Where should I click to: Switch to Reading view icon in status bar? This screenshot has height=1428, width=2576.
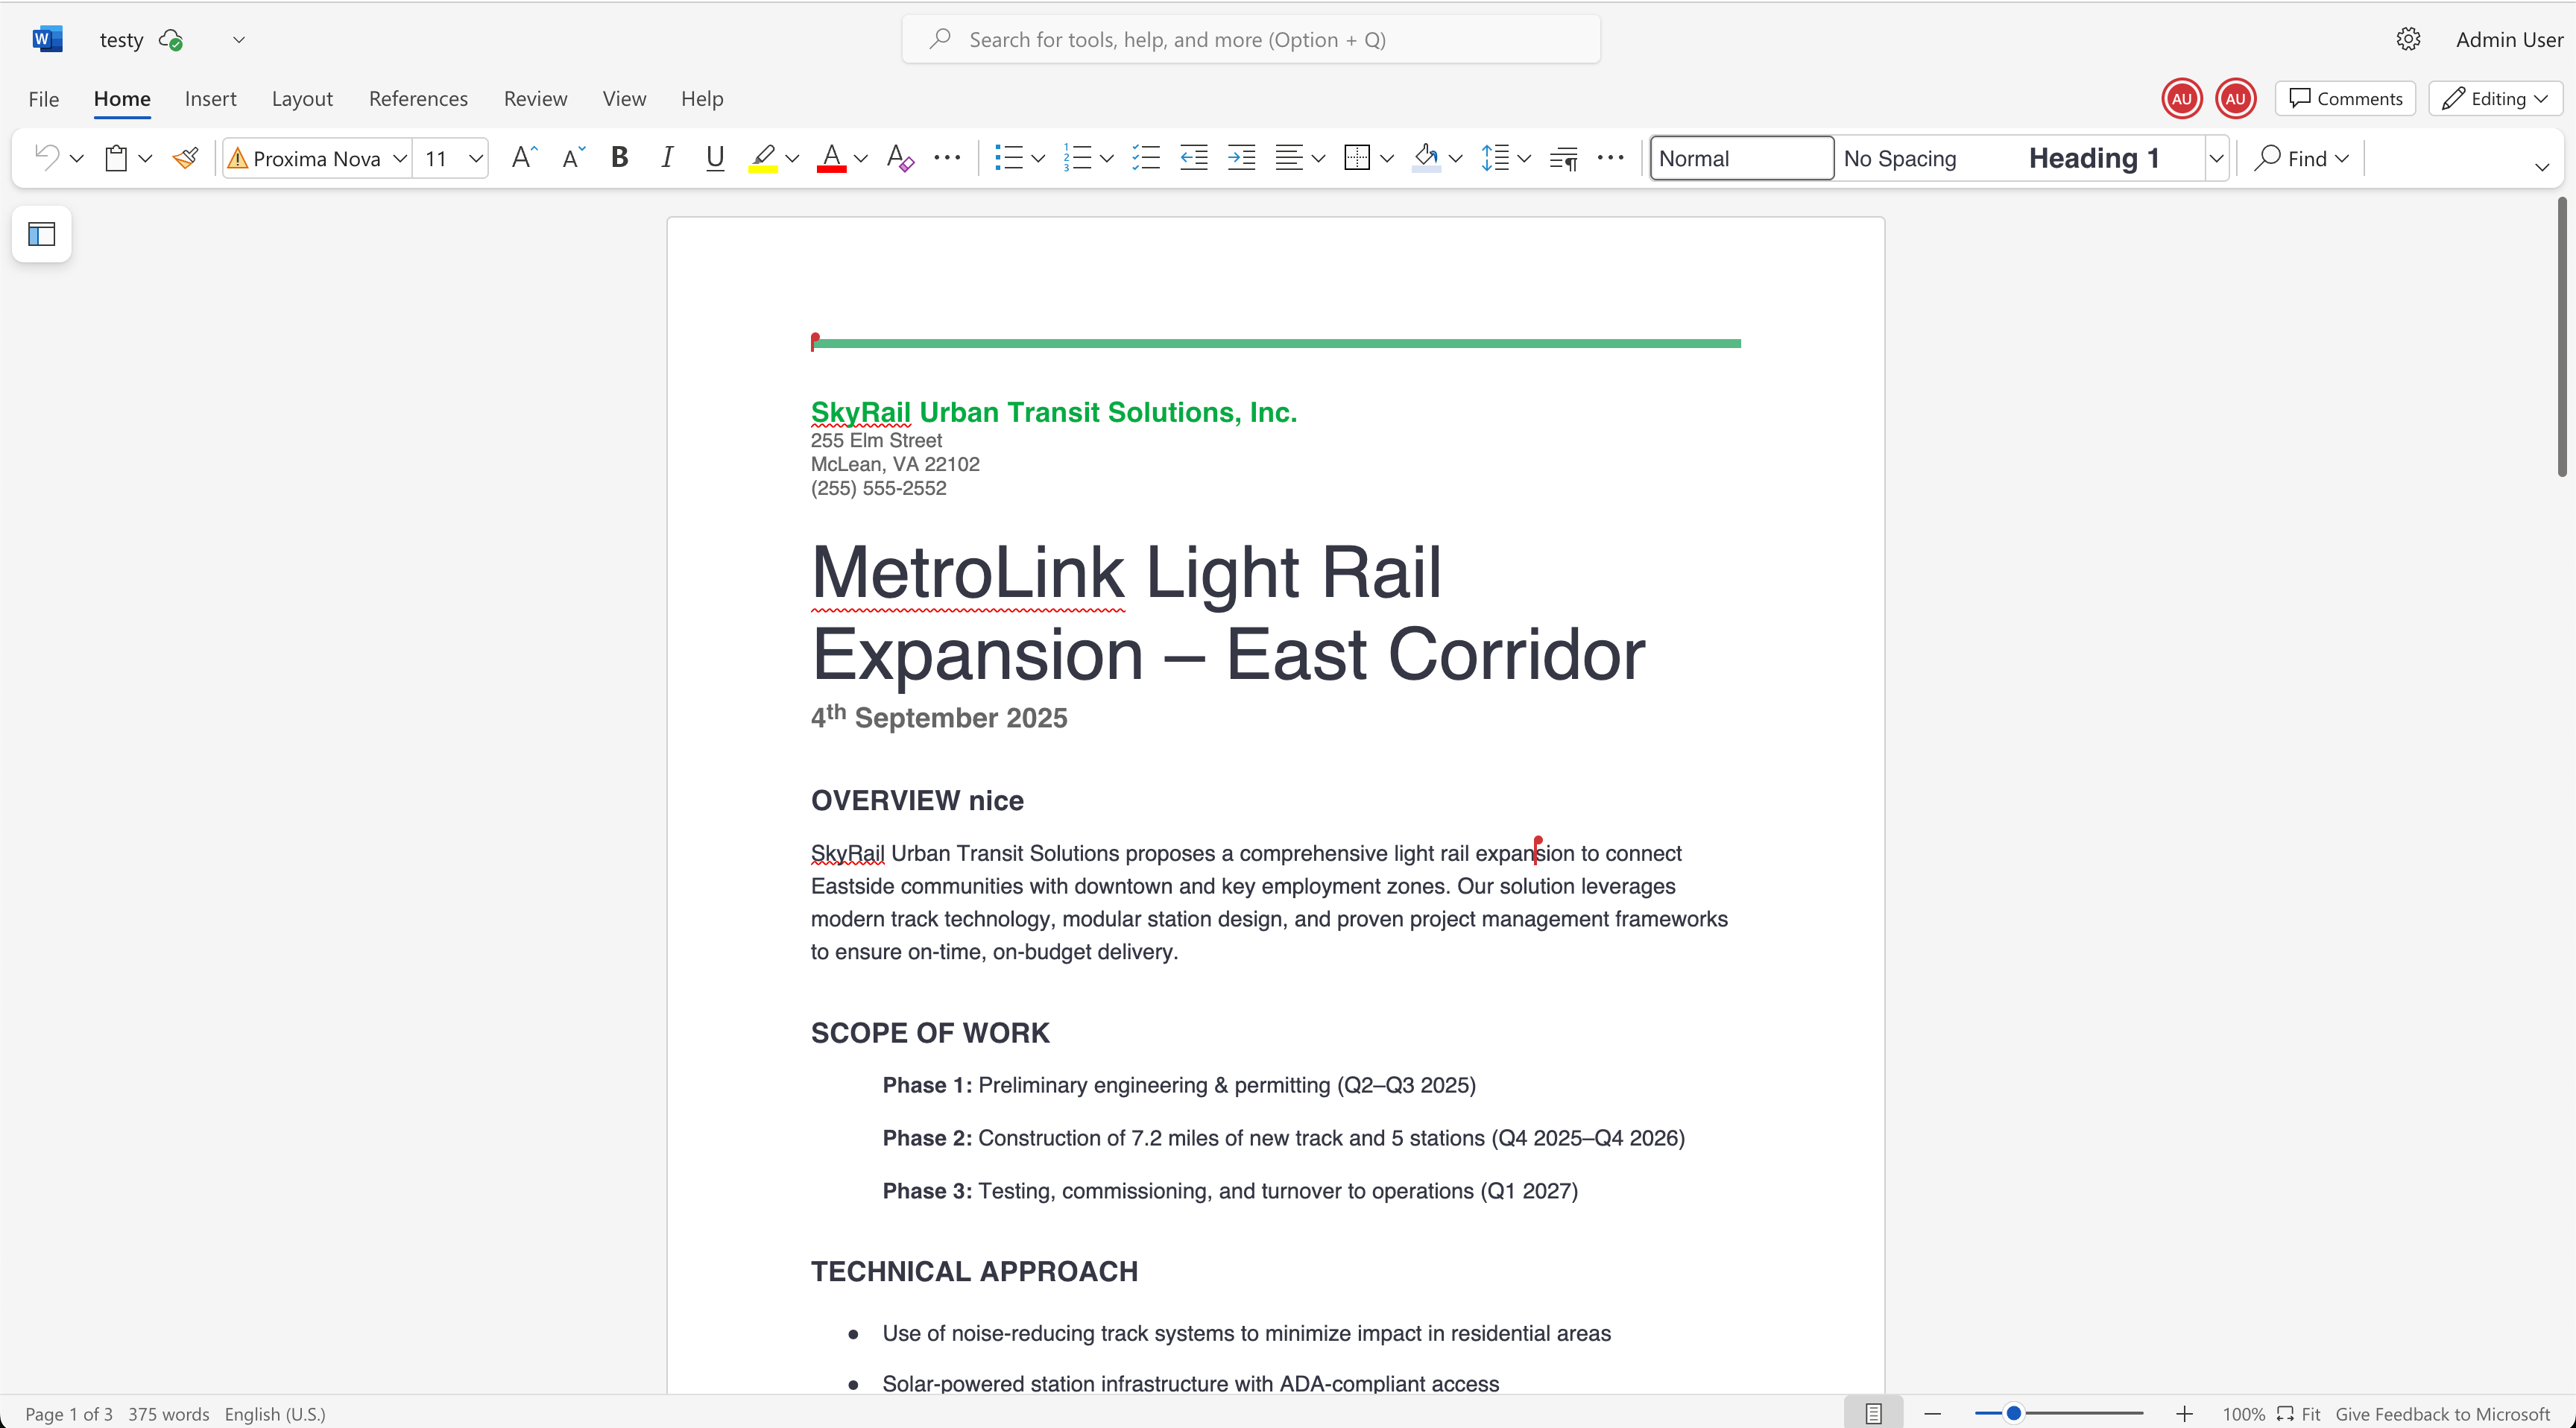1873,1414
